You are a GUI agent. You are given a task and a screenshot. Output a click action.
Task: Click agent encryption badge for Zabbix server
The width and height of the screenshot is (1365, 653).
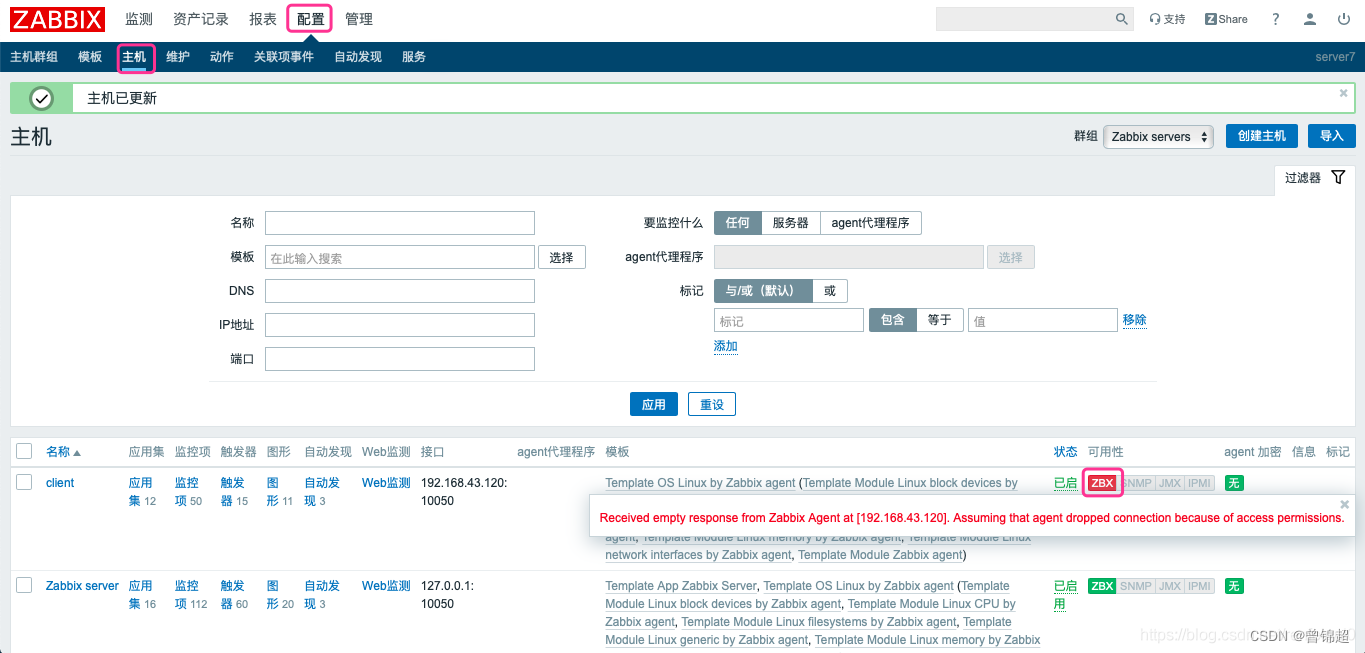tap(1234, 586)
